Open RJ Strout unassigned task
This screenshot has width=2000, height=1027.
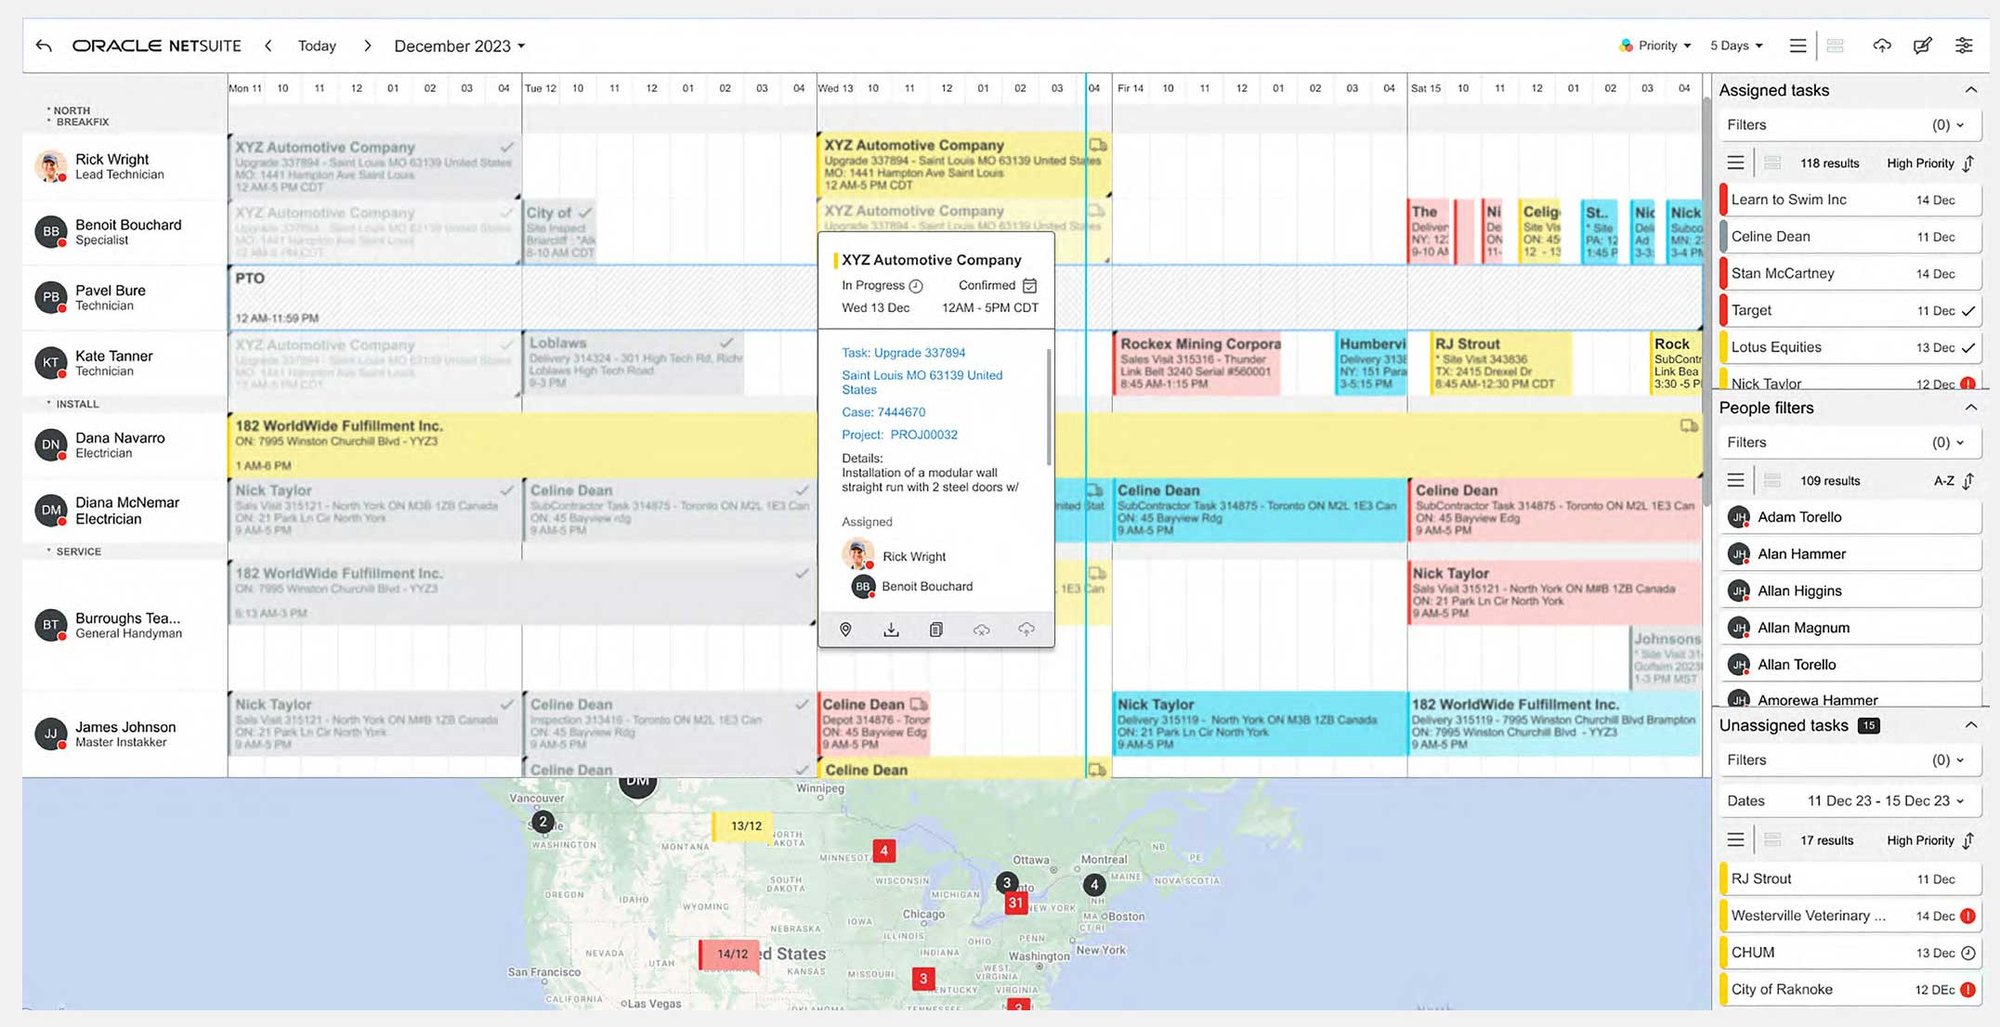click(x=1849, y=879)
